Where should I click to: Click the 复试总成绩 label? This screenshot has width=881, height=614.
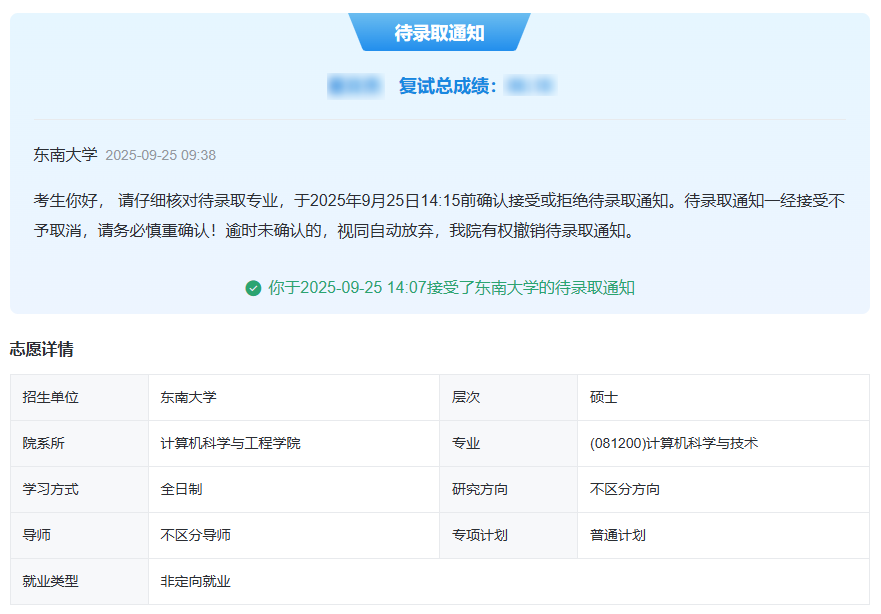coord(447,87)
